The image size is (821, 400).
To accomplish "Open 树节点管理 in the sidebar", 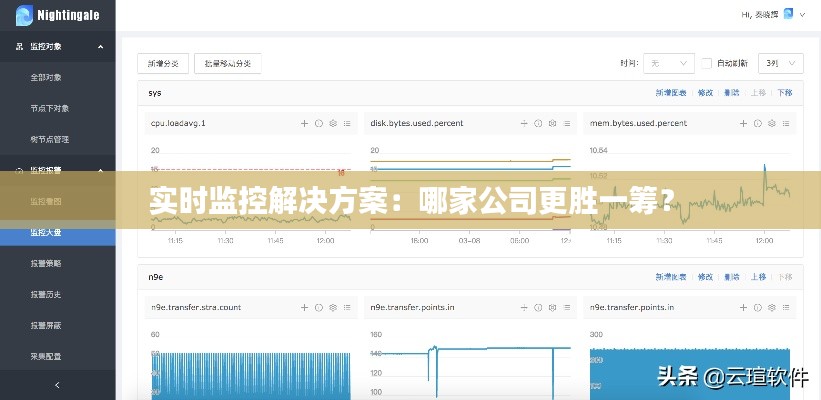I will point(50,139).
